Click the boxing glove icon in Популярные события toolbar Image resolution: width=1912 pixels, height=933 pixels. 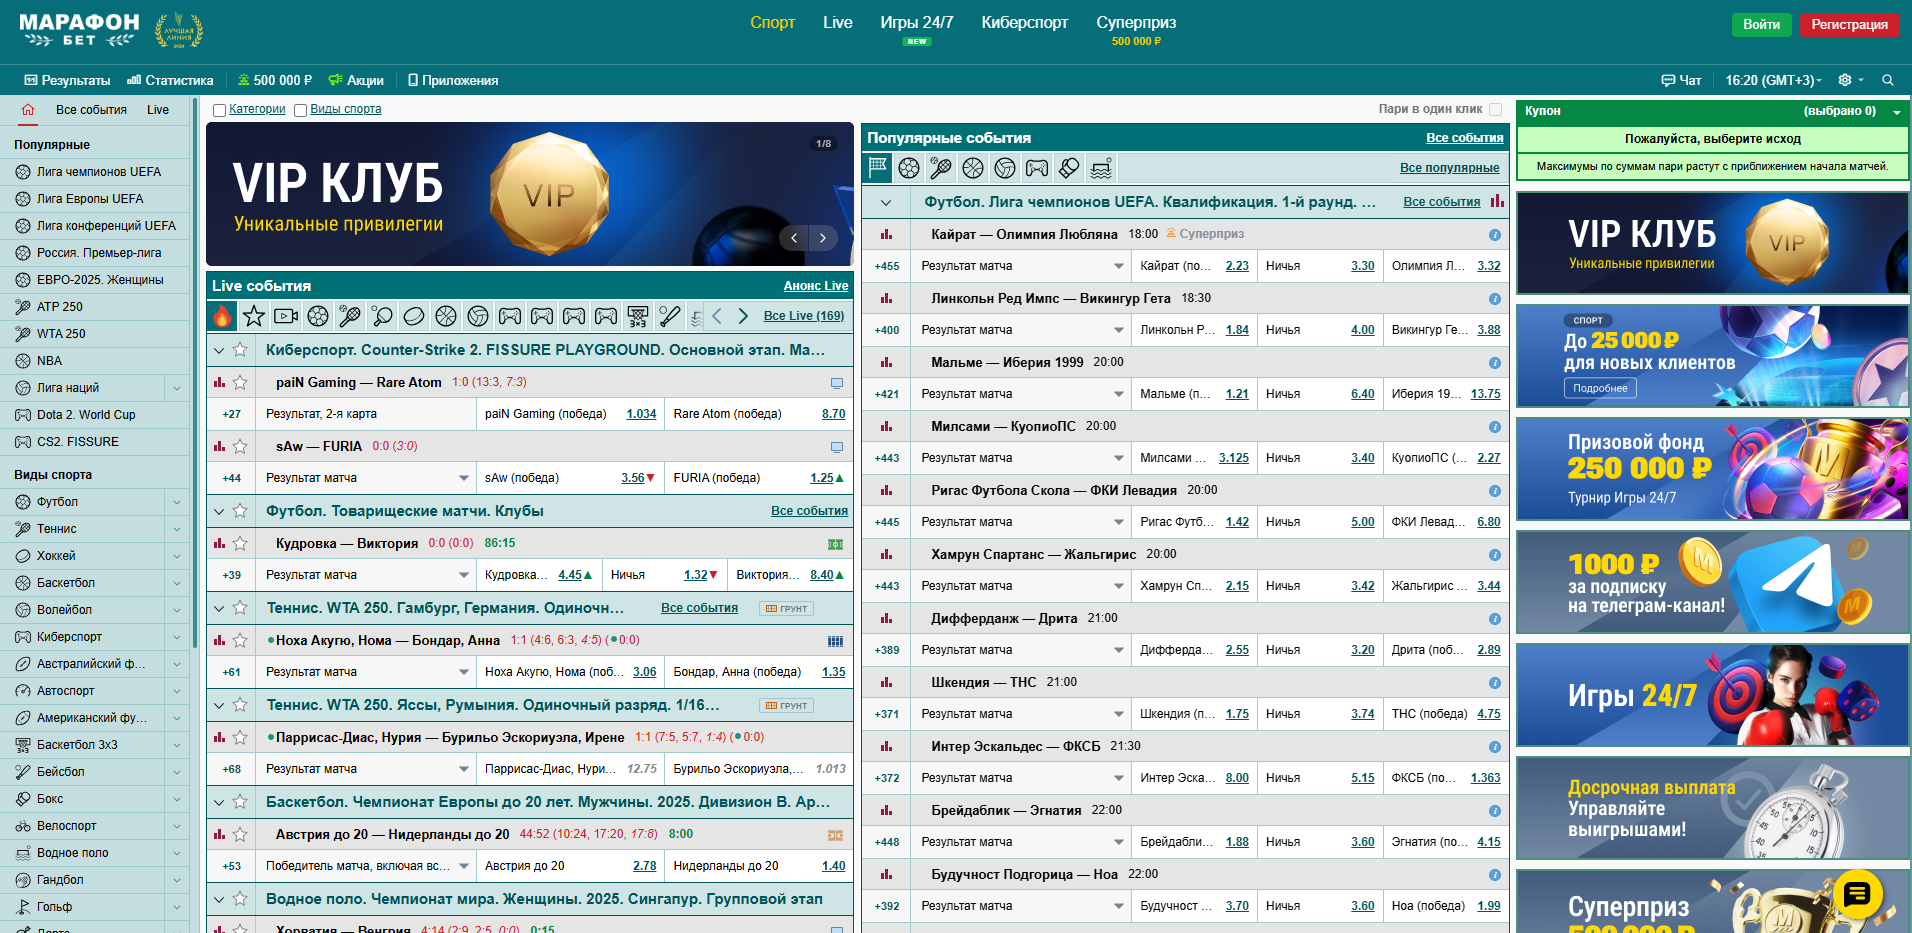click(x=1069, y=168)
